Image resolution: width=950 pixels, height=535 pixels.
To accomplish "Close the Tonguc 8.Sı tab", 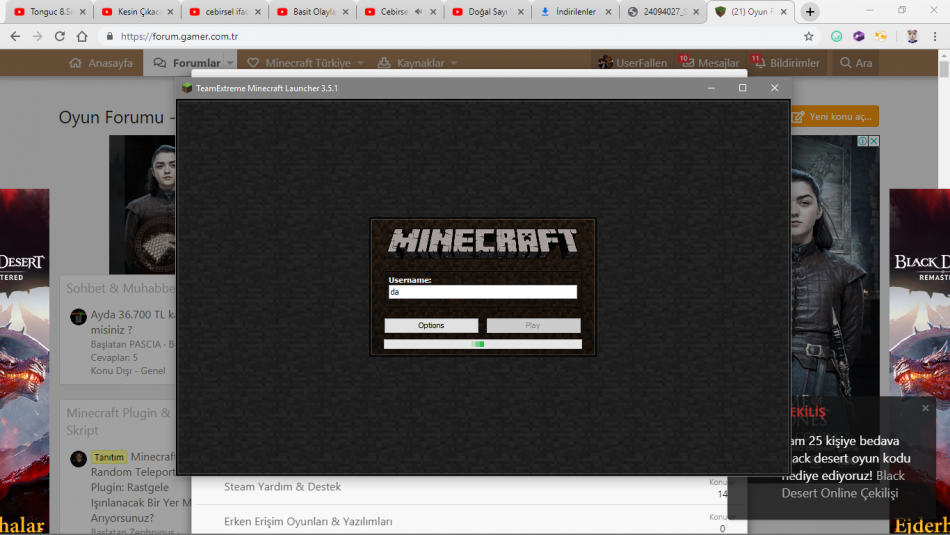I will coord(82,12).
